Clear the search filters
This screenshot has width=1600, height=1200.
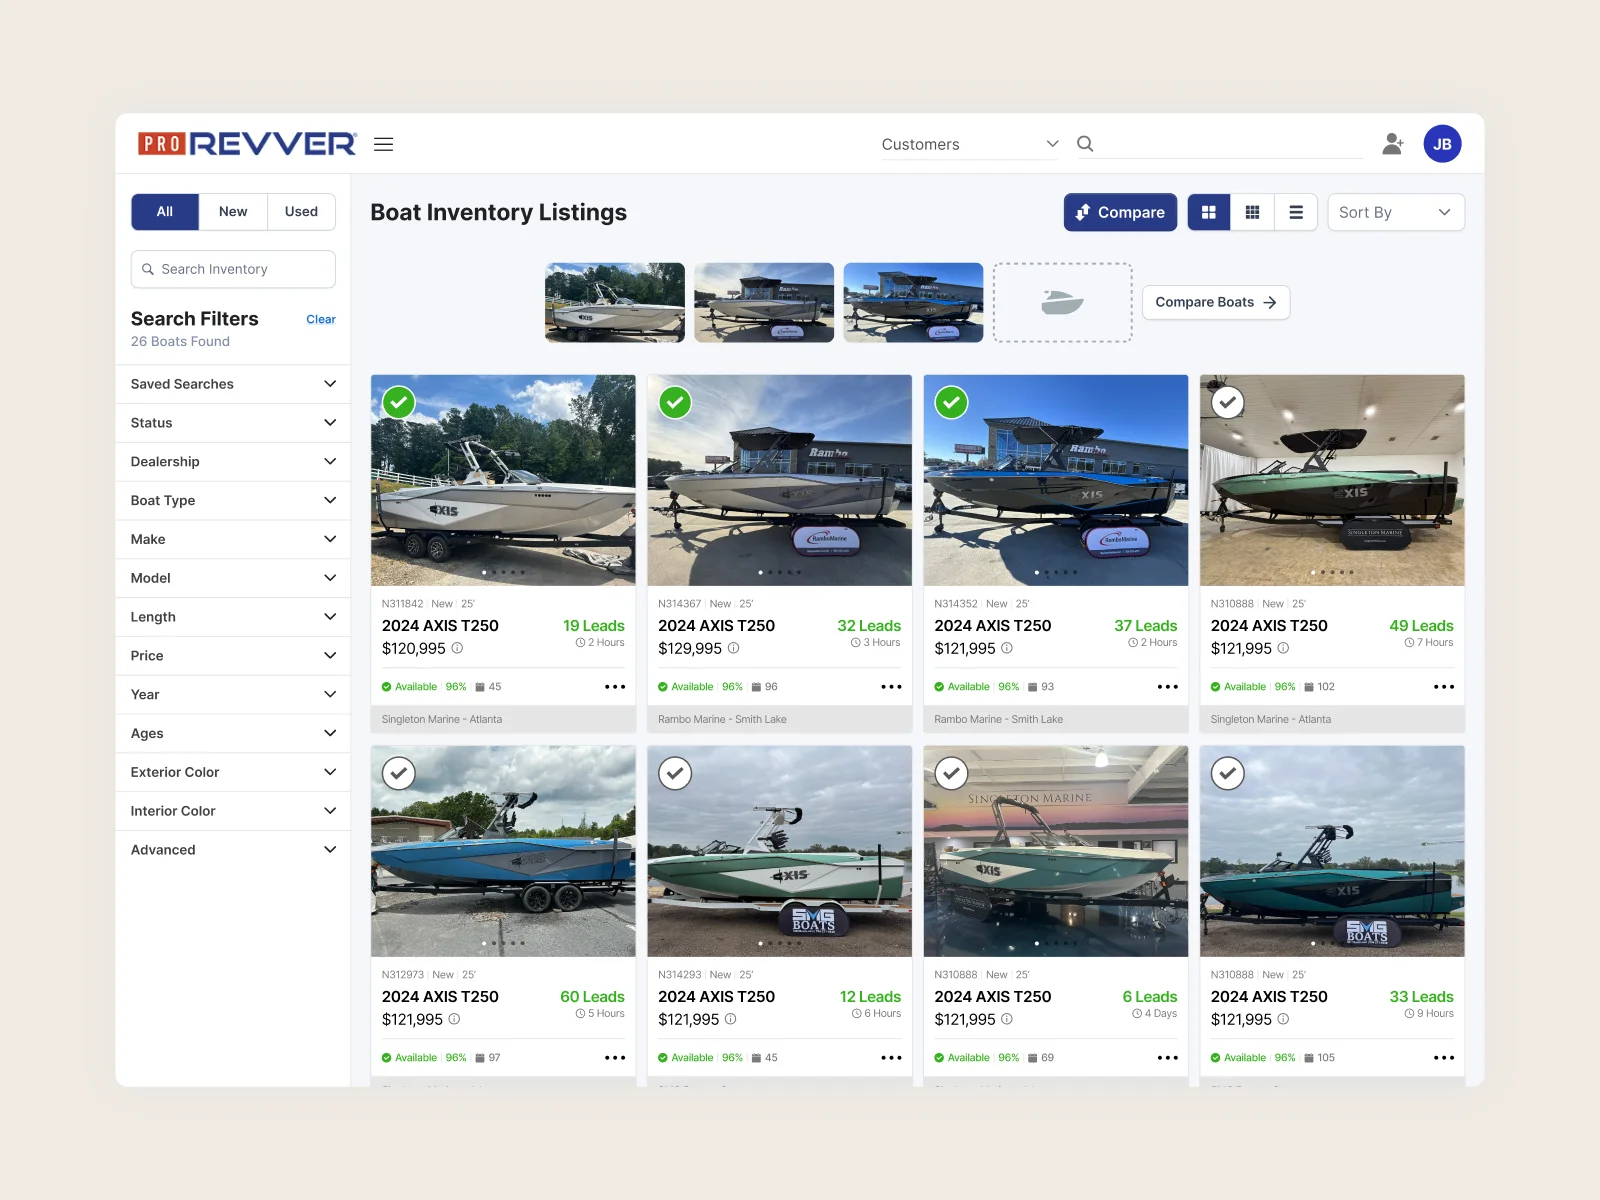pos(320,319)
